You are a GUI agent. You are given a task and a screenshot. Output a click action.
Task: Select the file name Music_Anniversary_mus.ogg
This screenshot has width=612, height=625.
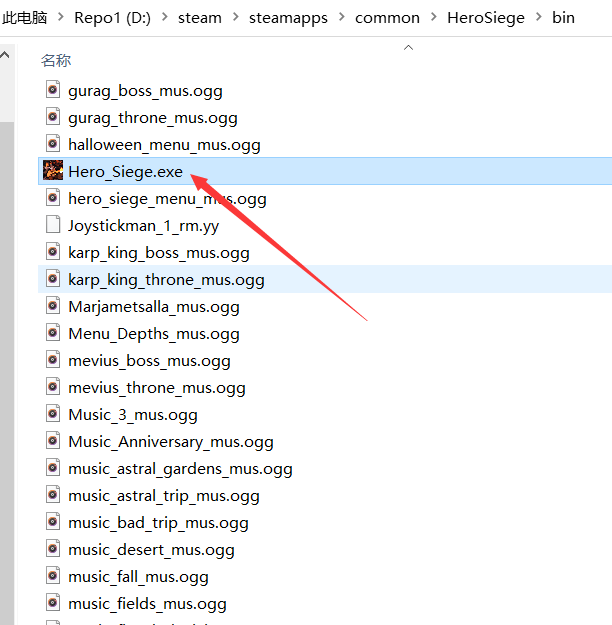tap(171, 442)
